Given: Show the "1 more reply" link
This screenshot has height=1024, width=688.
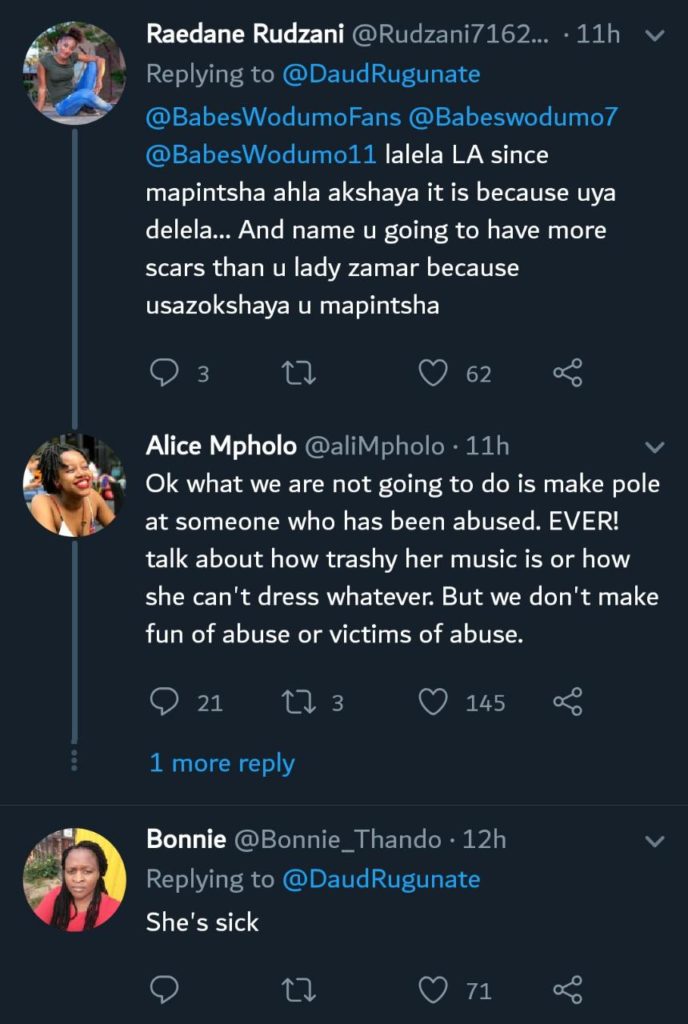Looking at the screenshot, I should pyautogui.click(x=222, y=763).
